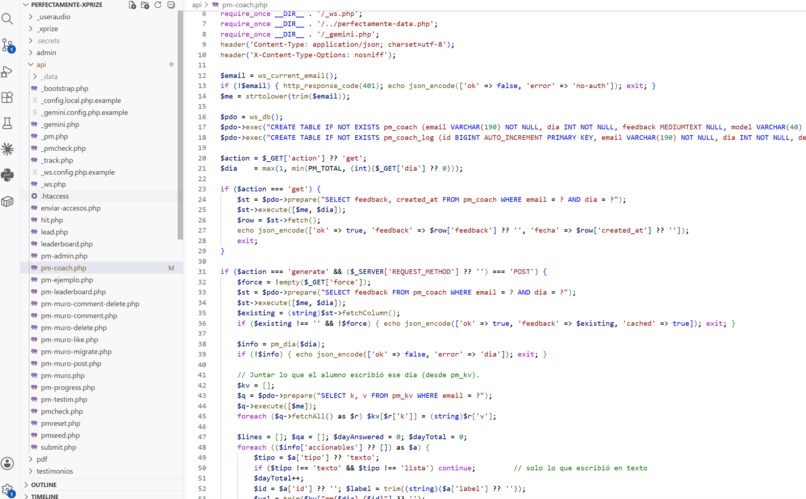Viewport: 806px width, 499px height.
Task: Open leaderboard.php file
Action: pos(66,244)
